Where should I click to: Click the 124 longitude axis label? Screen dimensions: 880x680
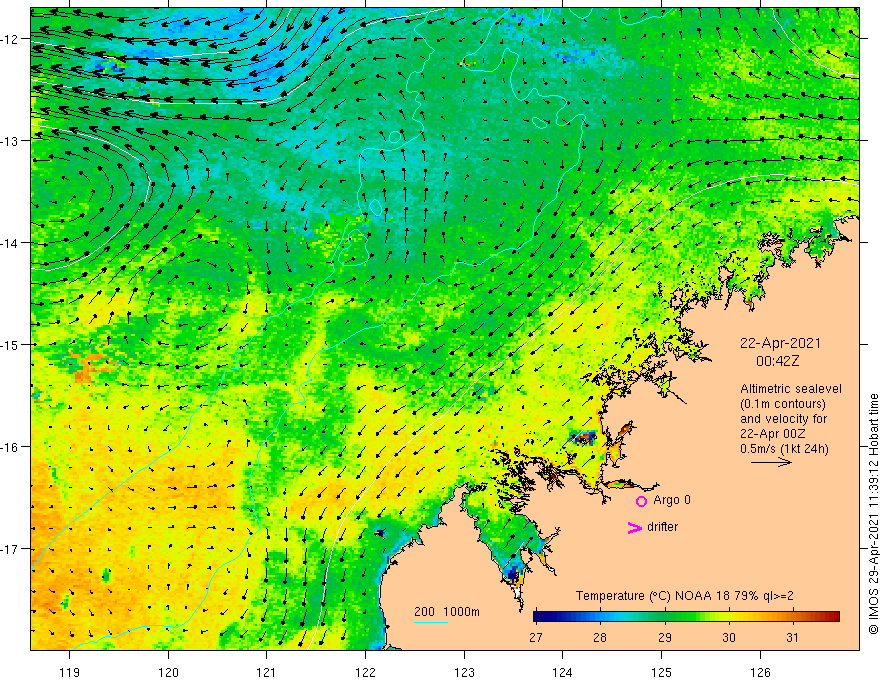[563, 672]
